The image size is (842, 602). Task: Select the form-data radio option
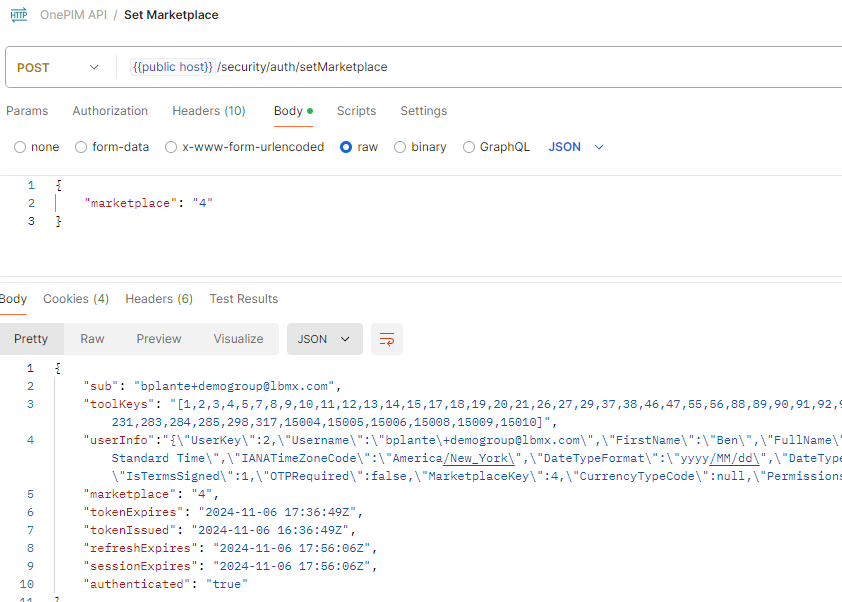[x=81, y=147]
